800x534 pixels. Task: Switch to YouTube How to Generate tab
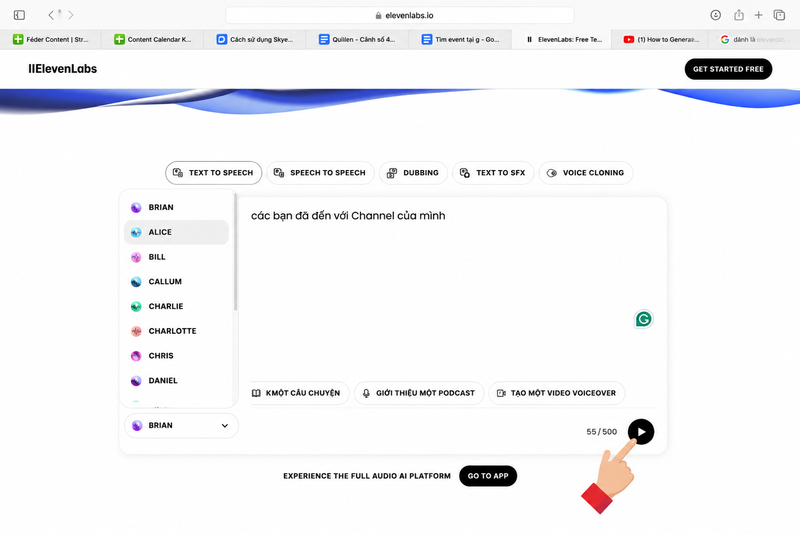(661, 39)
